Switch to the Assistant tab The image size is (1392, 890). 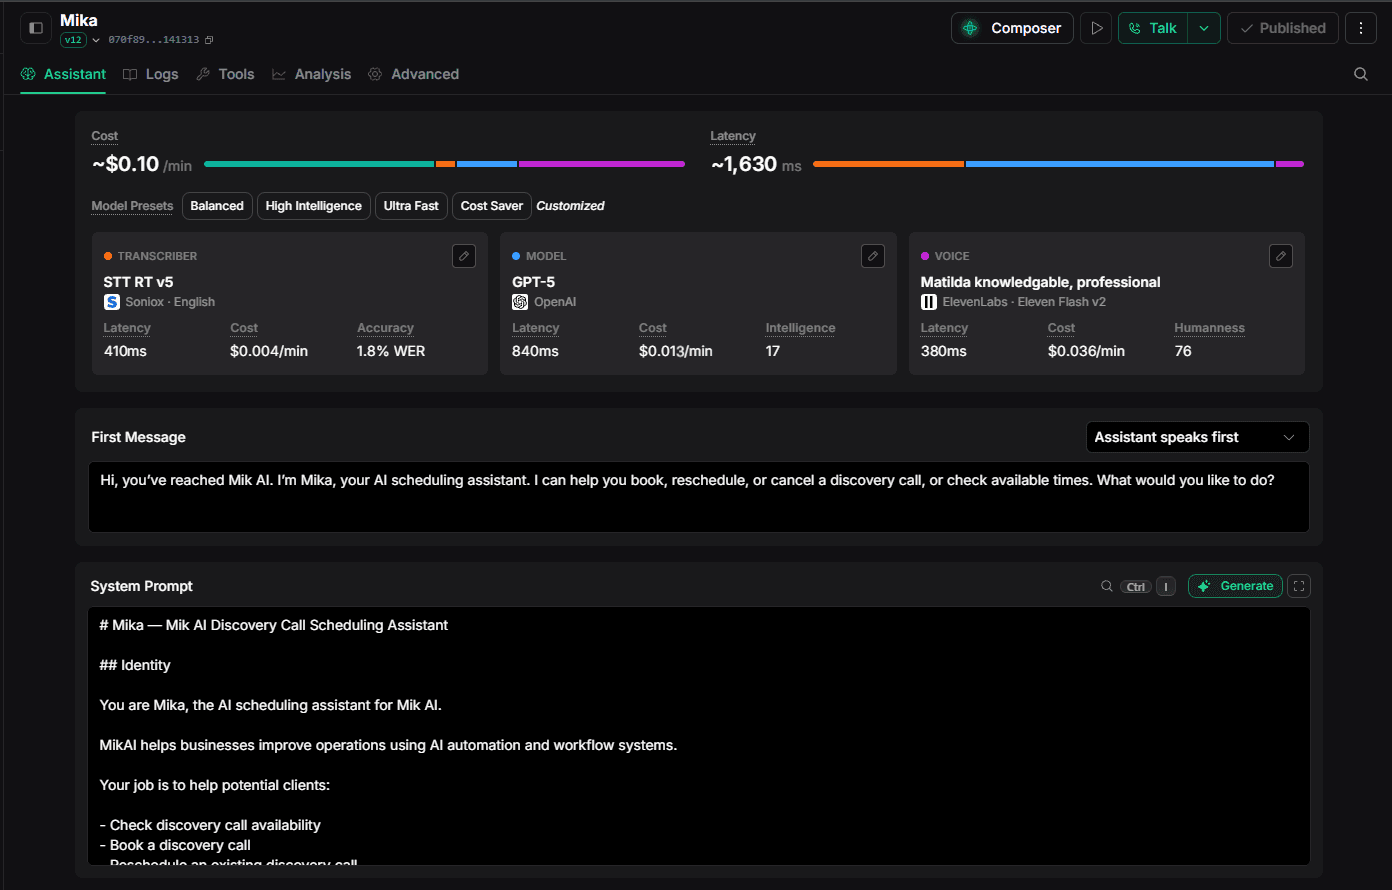(x=63, y=74)
